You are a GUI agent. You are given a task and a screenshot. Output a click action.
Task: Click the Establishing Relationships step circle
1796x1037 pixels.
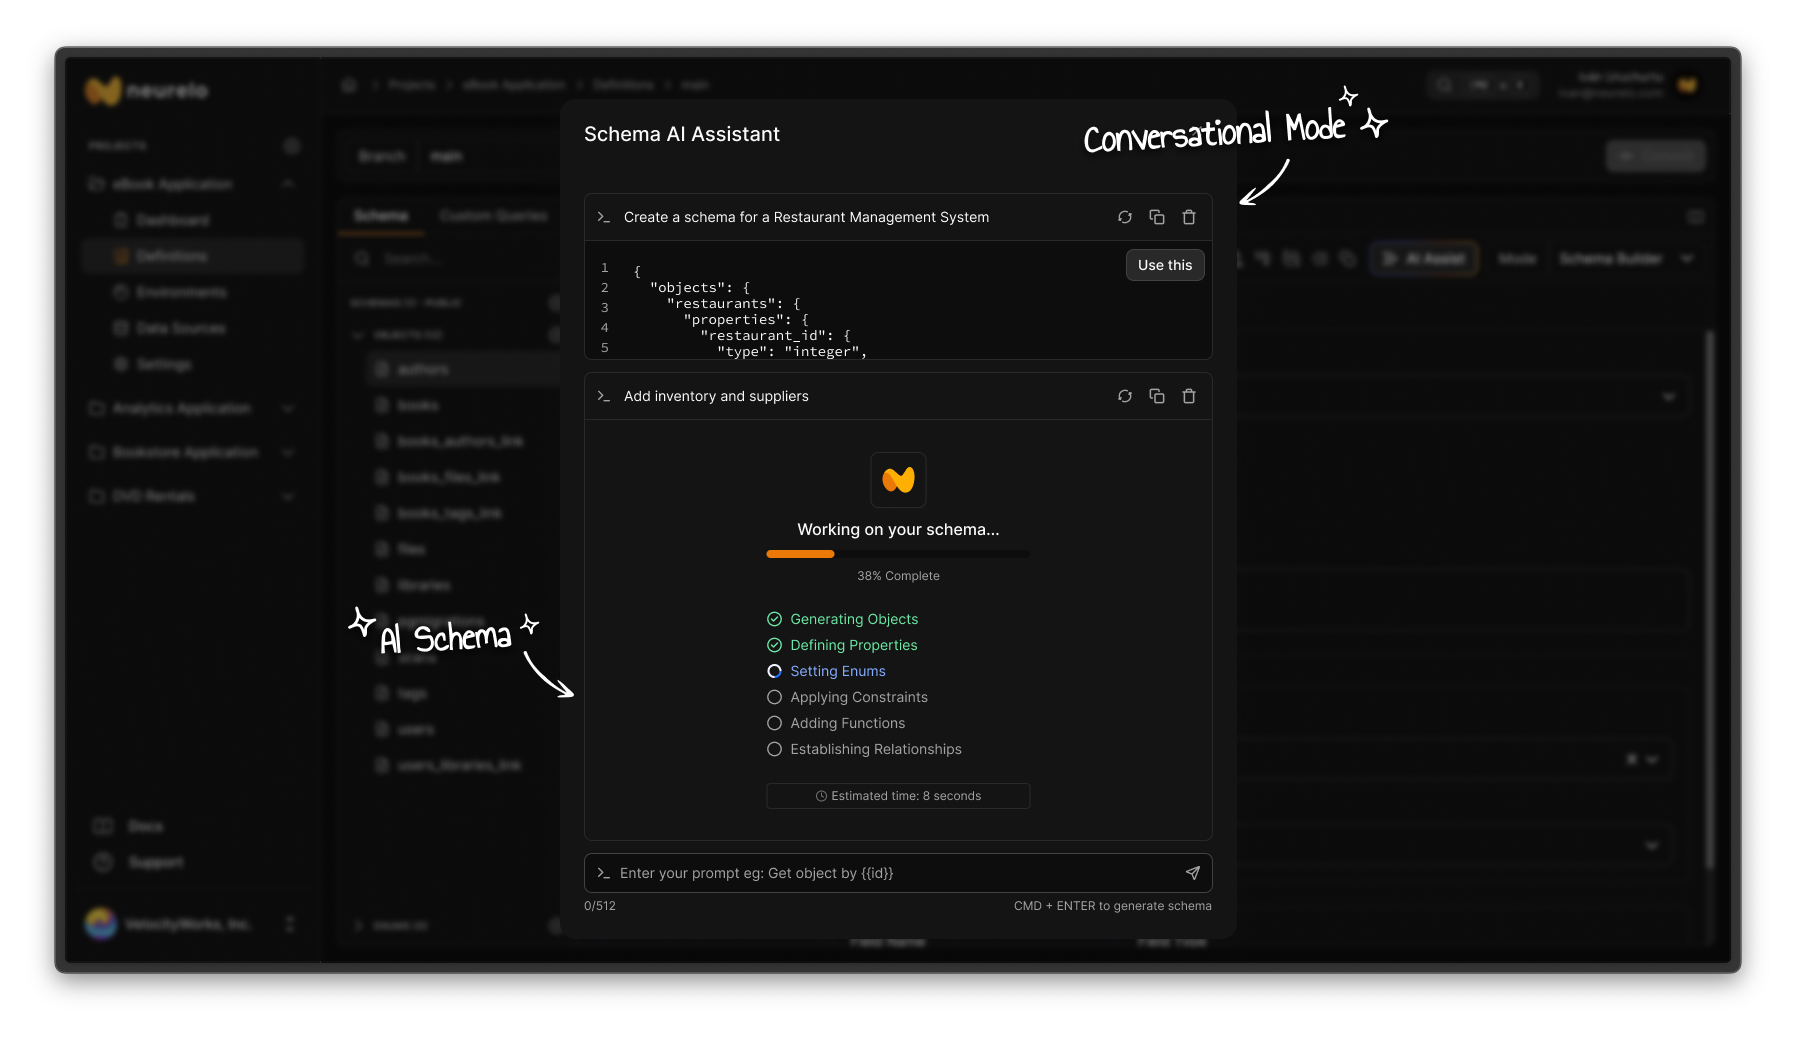[x=774, y=749]
